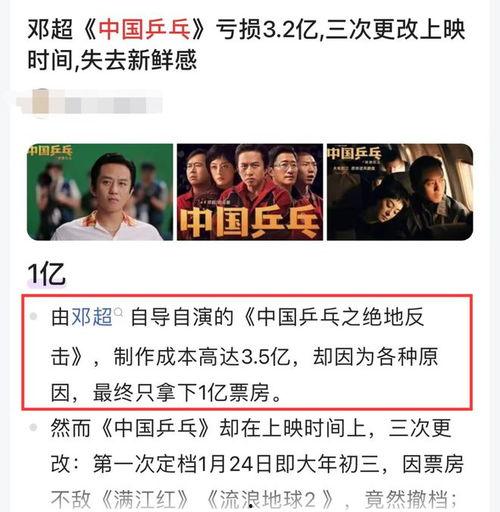Tap the blurred author avatar
The height and width of the screenshot is (512, 500).
(x=41, y=103)
